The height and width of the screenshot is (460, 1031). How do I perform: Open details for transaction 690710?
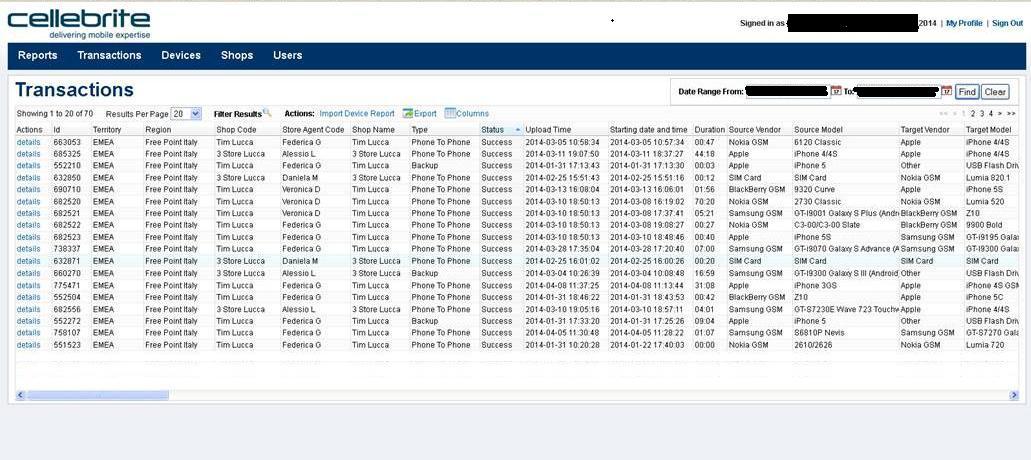click(x=28, y=189)
